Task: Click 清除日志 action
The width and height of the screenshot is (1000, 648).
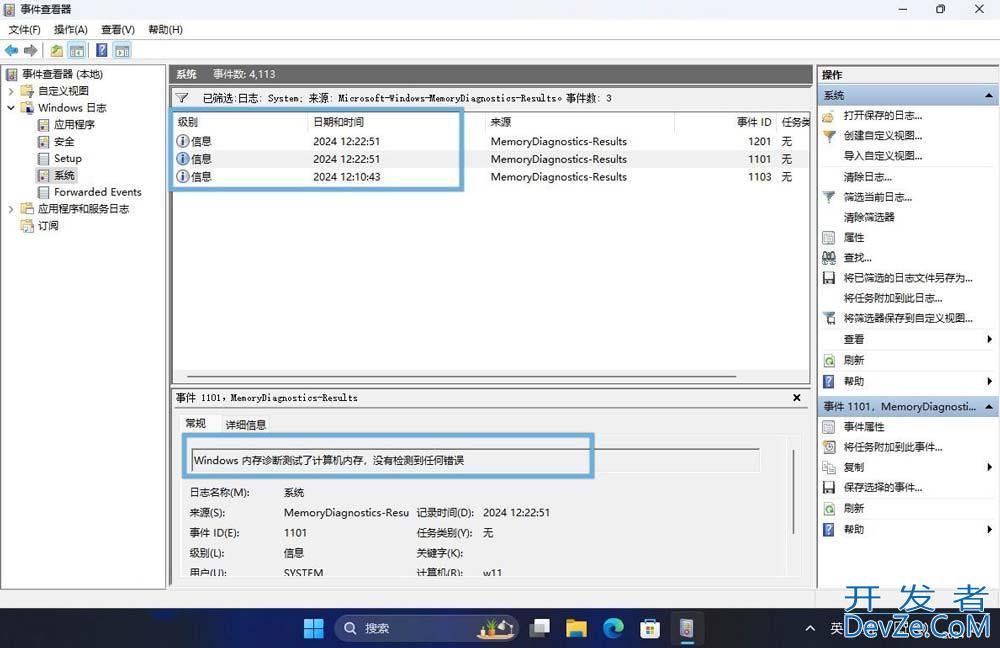Action: 867,177
